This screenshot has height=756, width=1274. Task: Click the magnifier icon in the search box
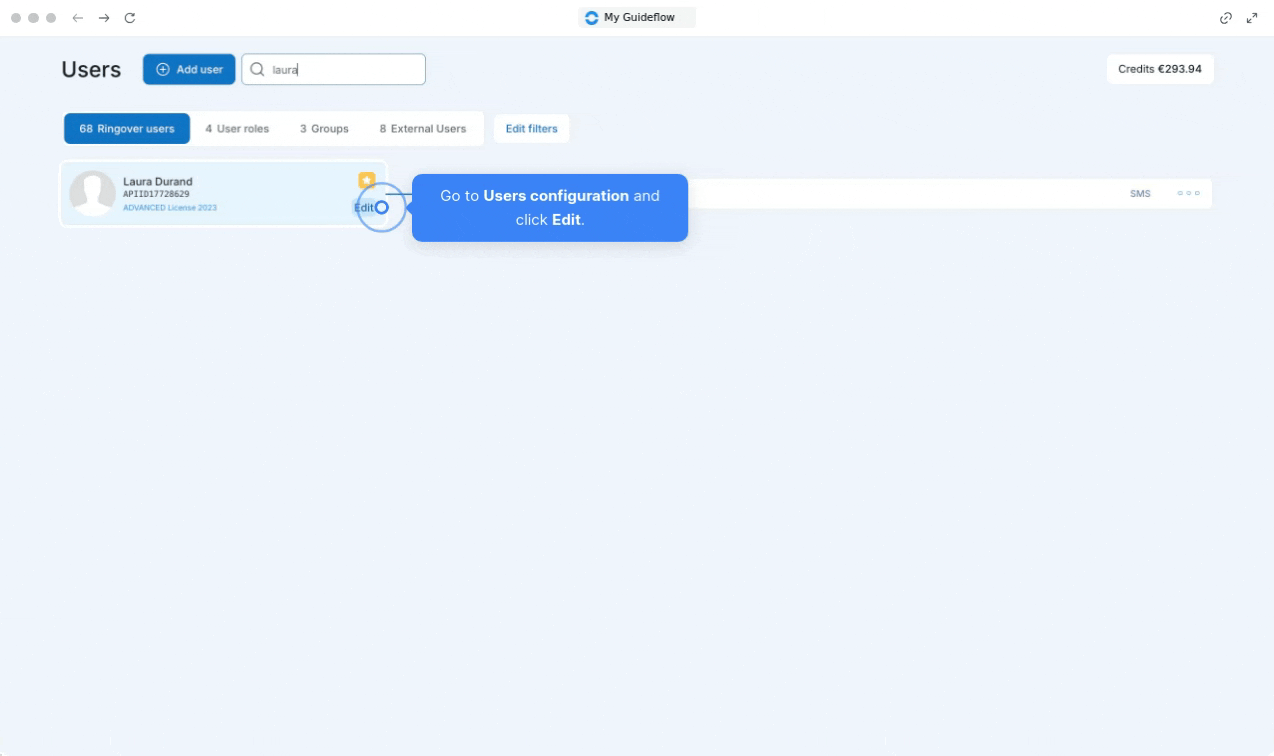[257, 70]
